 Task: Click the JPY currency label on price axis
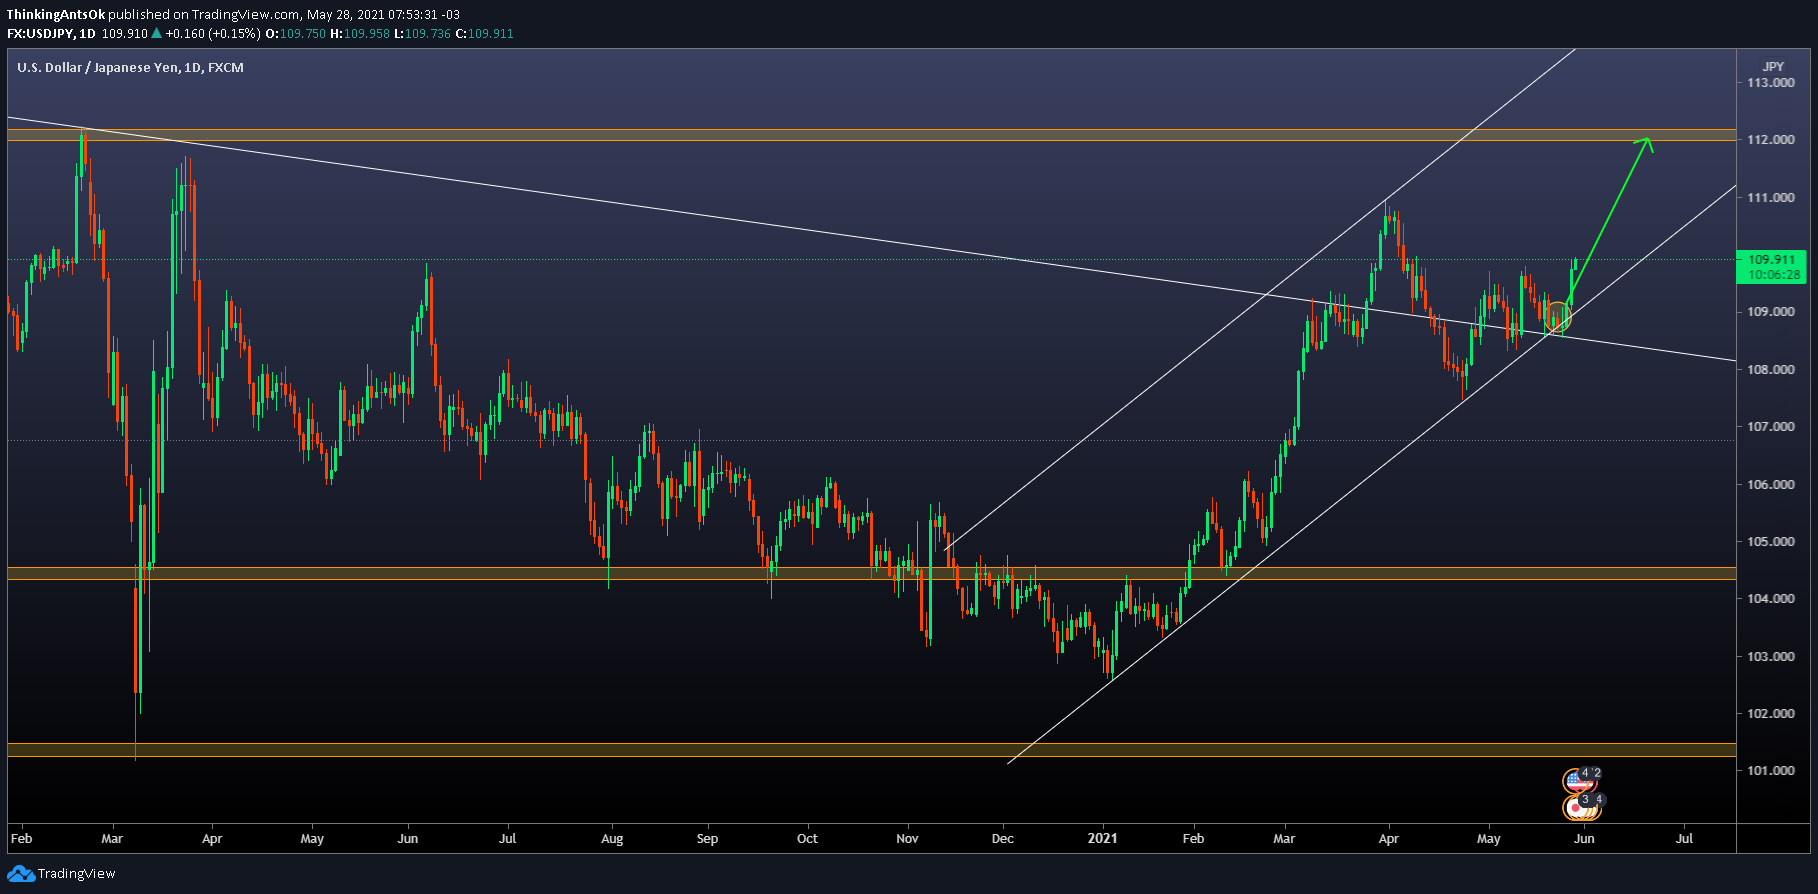(1773, 67)
